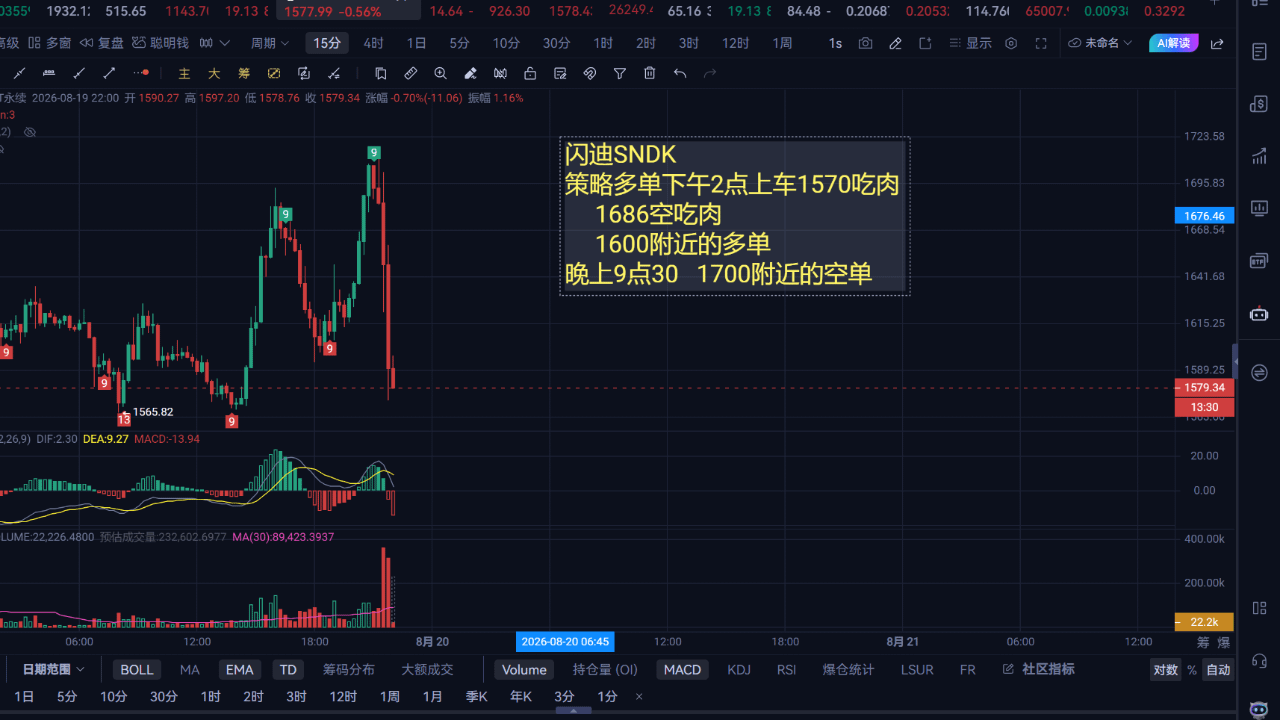
Task: Toggle the Volume sub-indicator
Action: (x=524, y=669)
